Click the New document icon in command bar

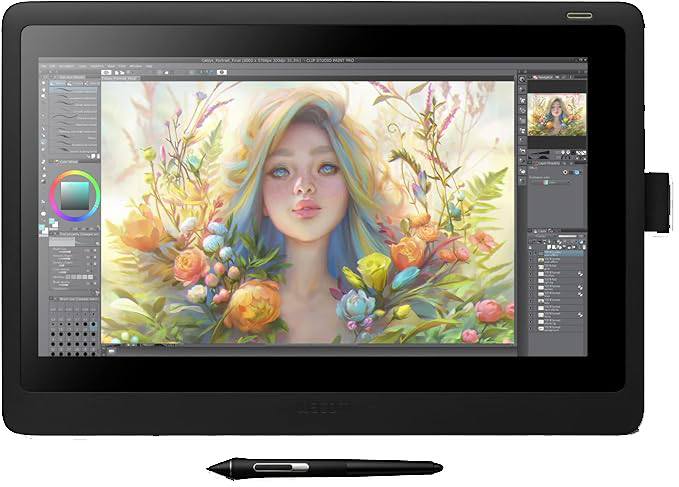(116, 72)
